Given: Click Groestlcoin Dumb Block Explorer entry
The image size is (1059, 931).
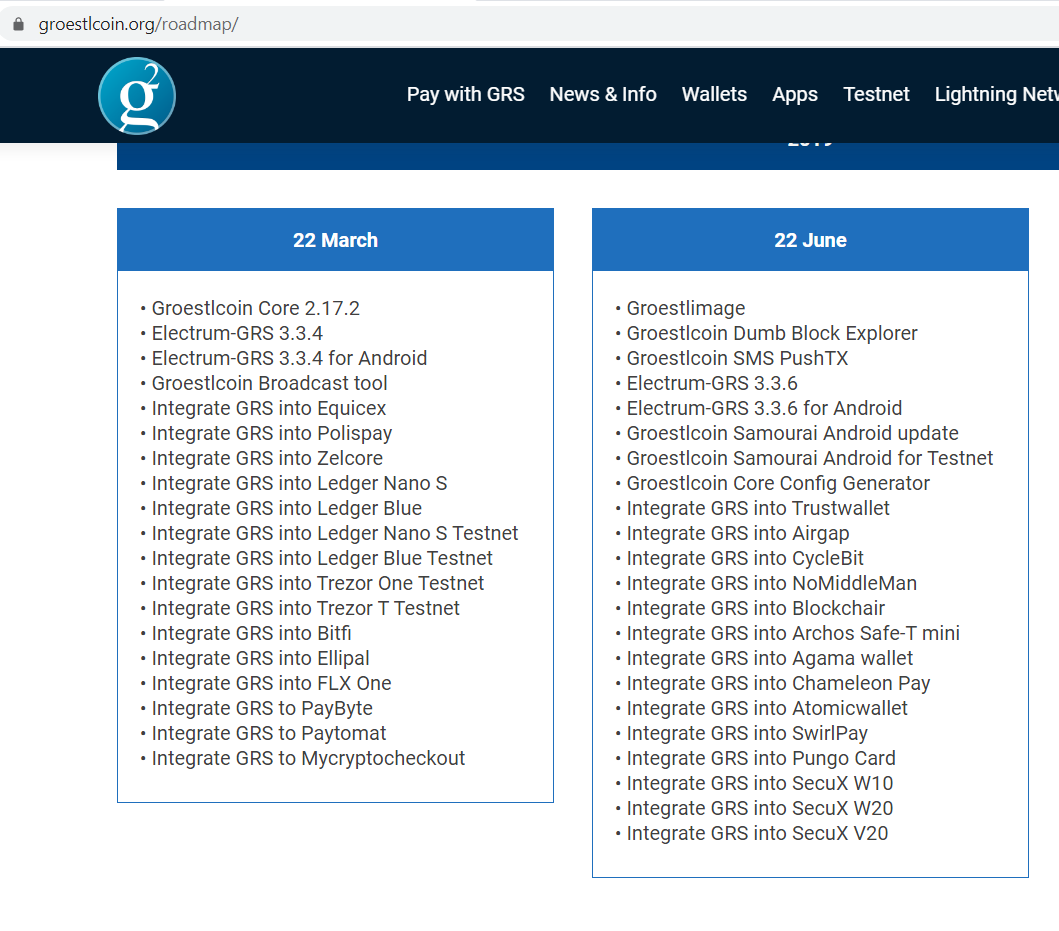Looking at the screenshot, I should point(772,333).
